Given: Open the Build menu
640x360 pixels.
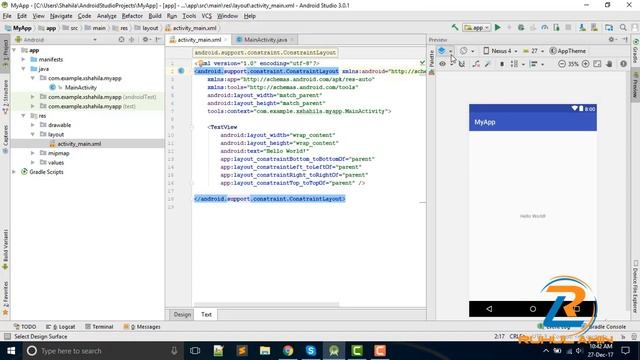Looking at the screenshot, I should pos(155,16).
